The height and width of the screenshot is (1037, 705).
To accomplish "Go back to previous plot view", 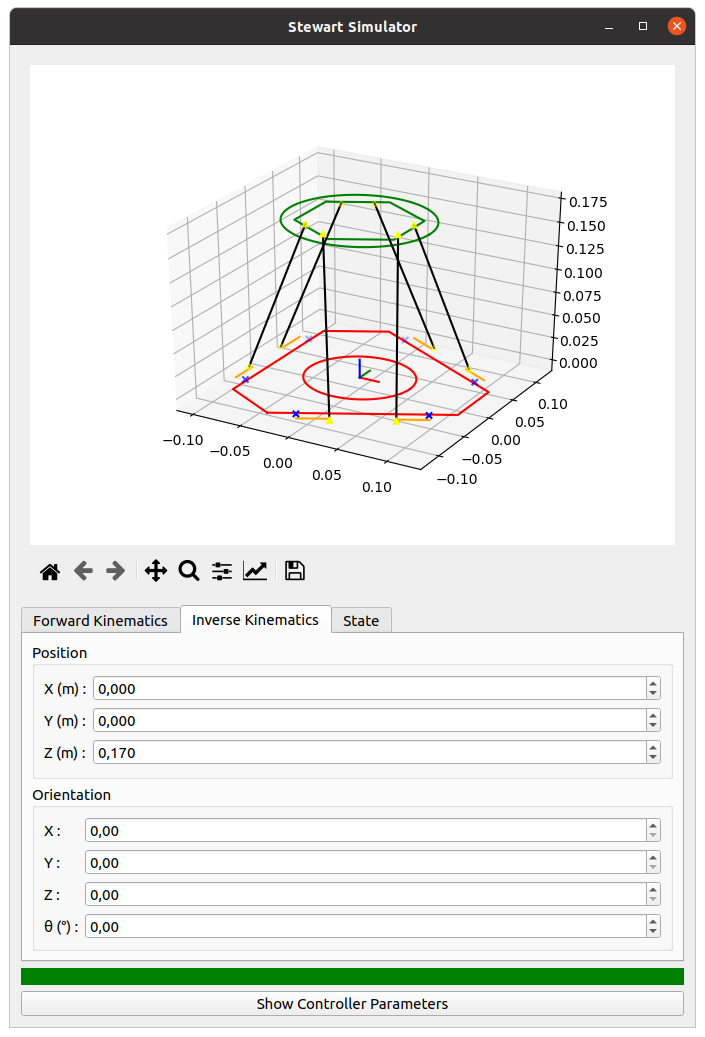I will (83, 571).
